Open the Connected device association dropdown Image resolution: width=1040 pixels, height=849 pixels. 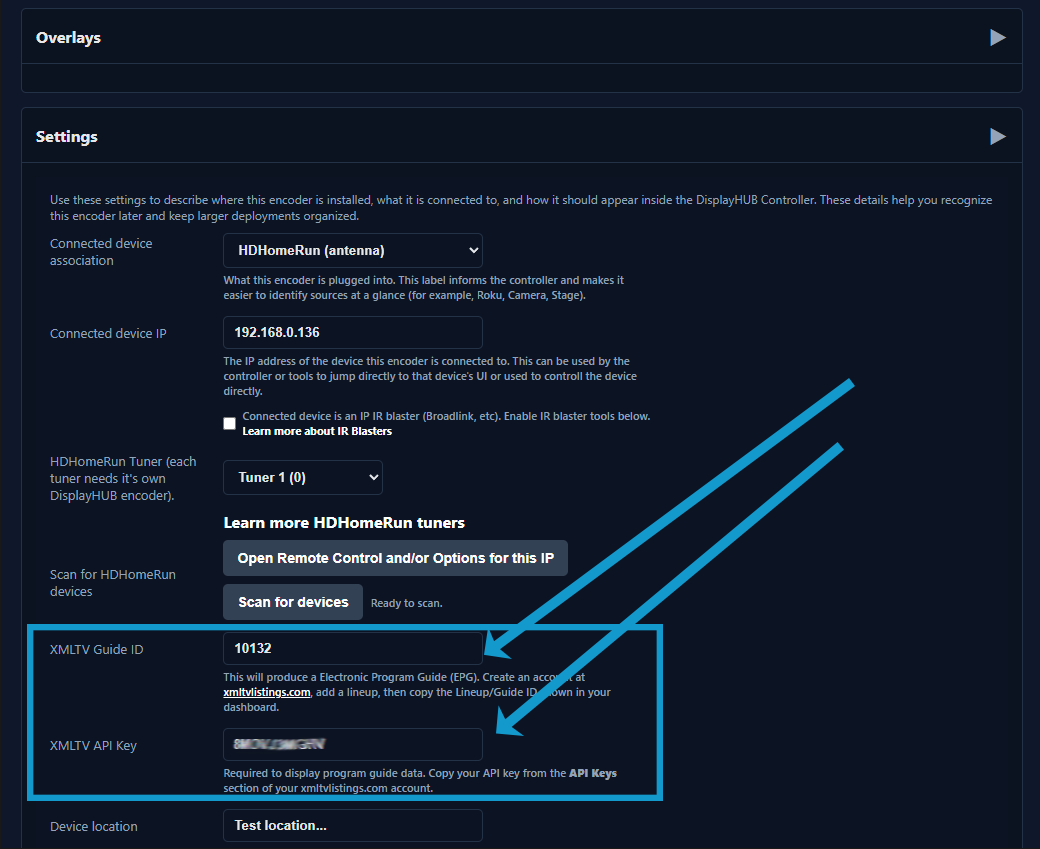[352, 250]
